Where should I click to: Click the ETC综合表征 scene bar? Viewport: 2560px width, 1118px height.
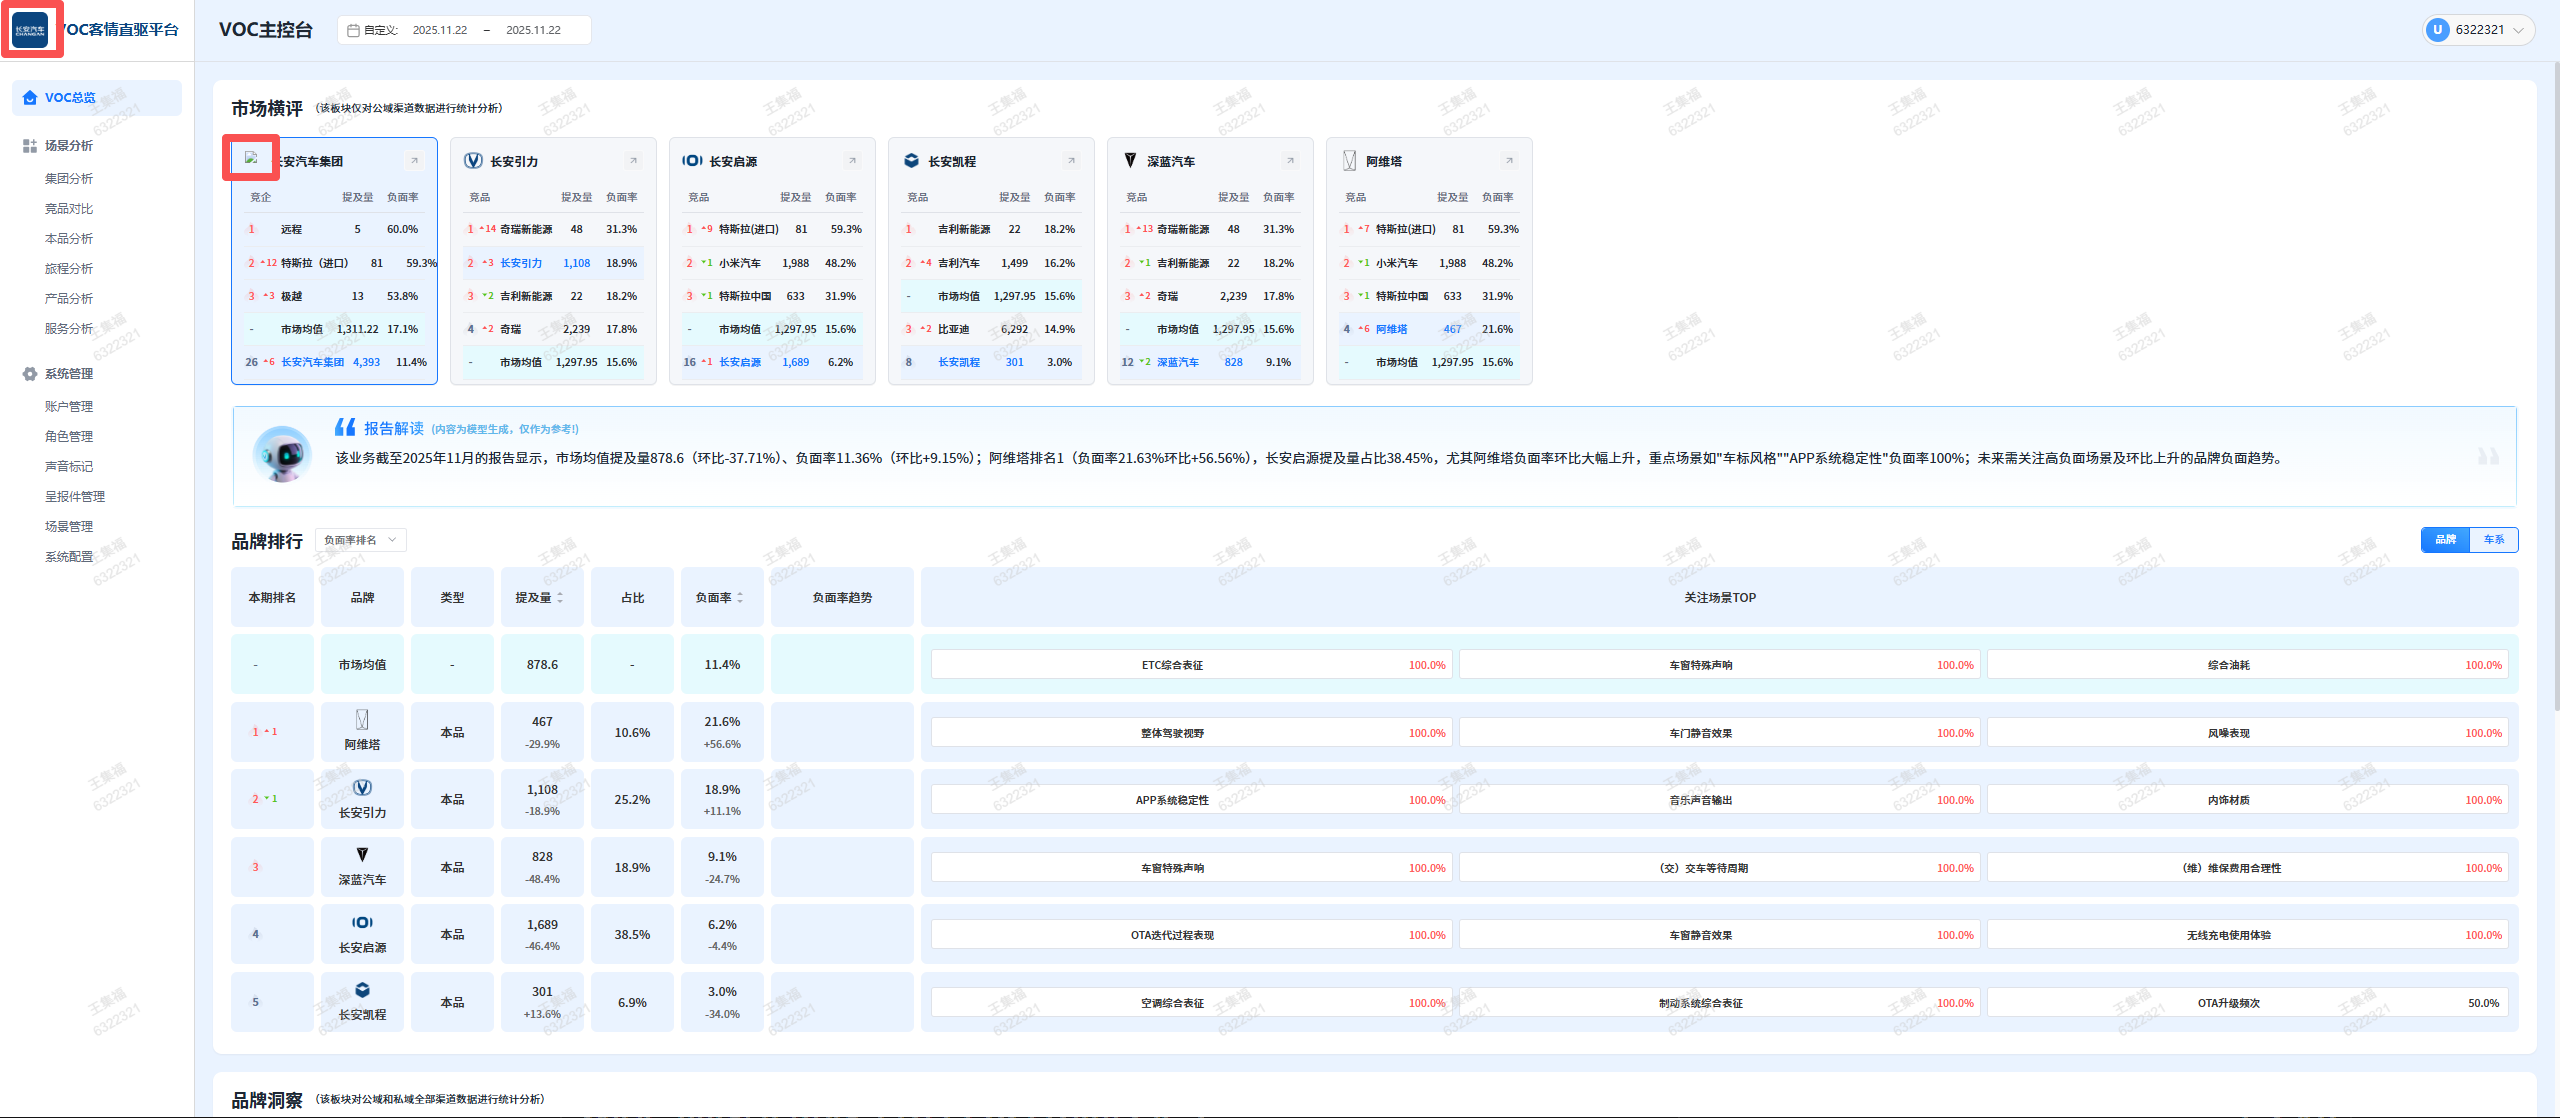pyautogui.click(x=1190, y=665)
